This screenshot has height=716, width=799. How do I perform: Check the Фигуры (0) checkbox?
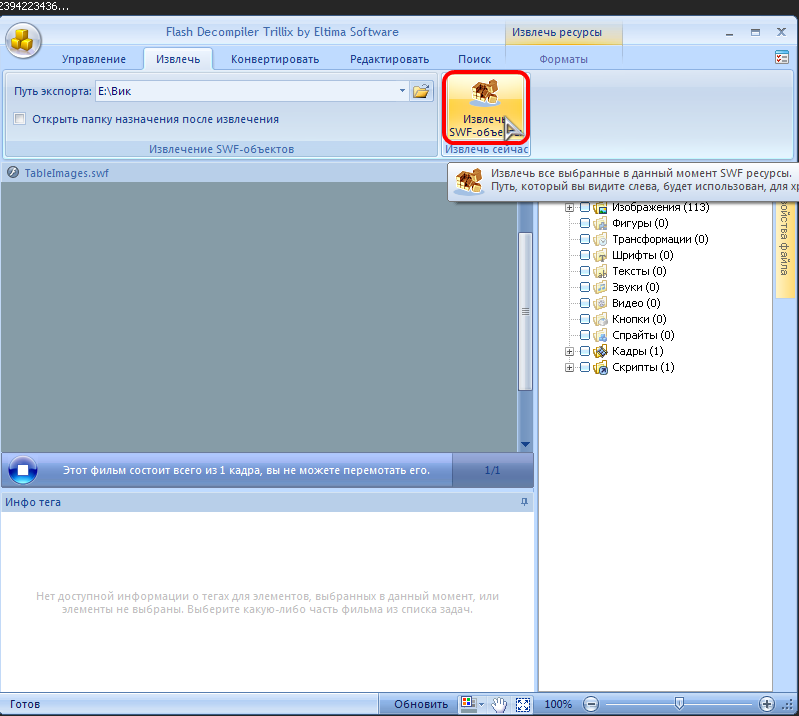click(x=585, y=223)
